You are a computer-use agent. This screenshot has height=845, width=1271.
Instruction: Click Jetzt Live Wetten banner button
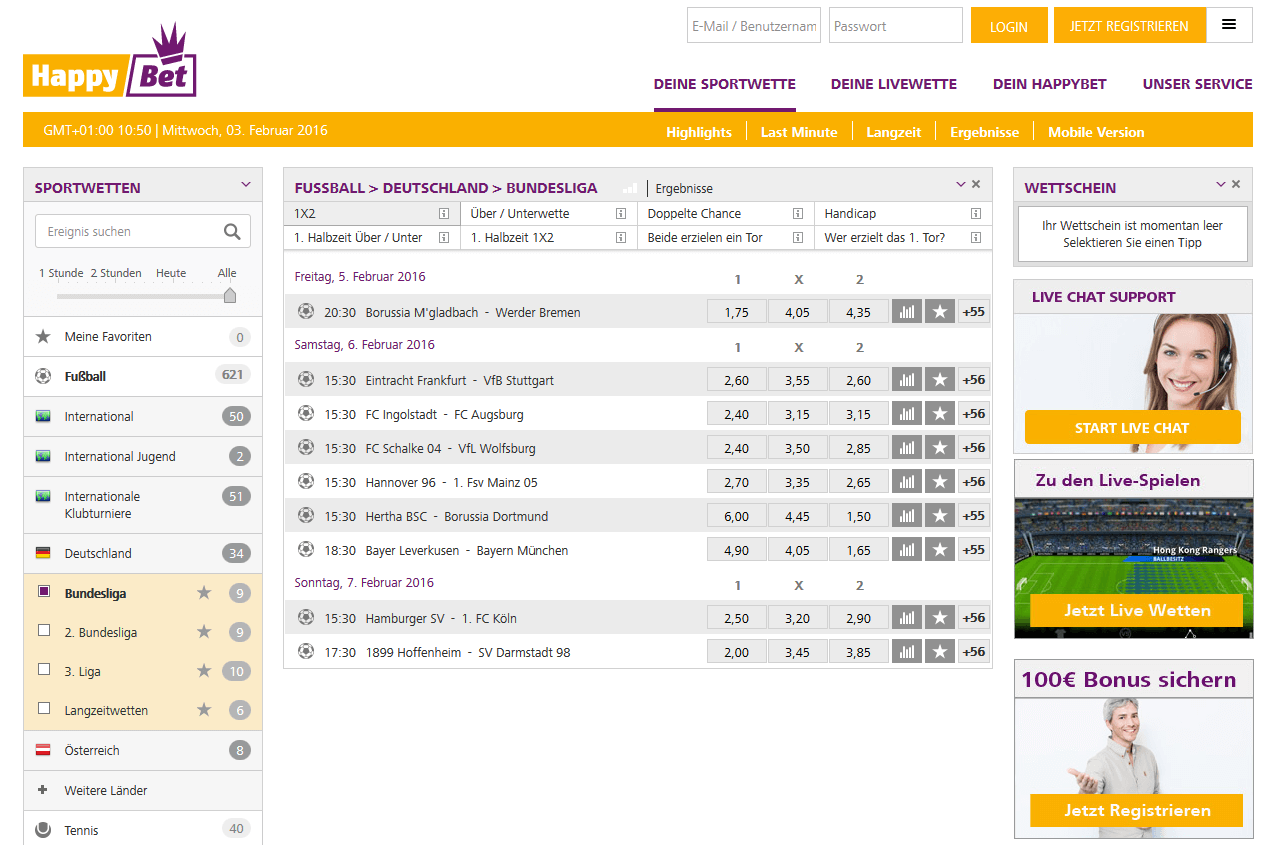[1137, 610]
